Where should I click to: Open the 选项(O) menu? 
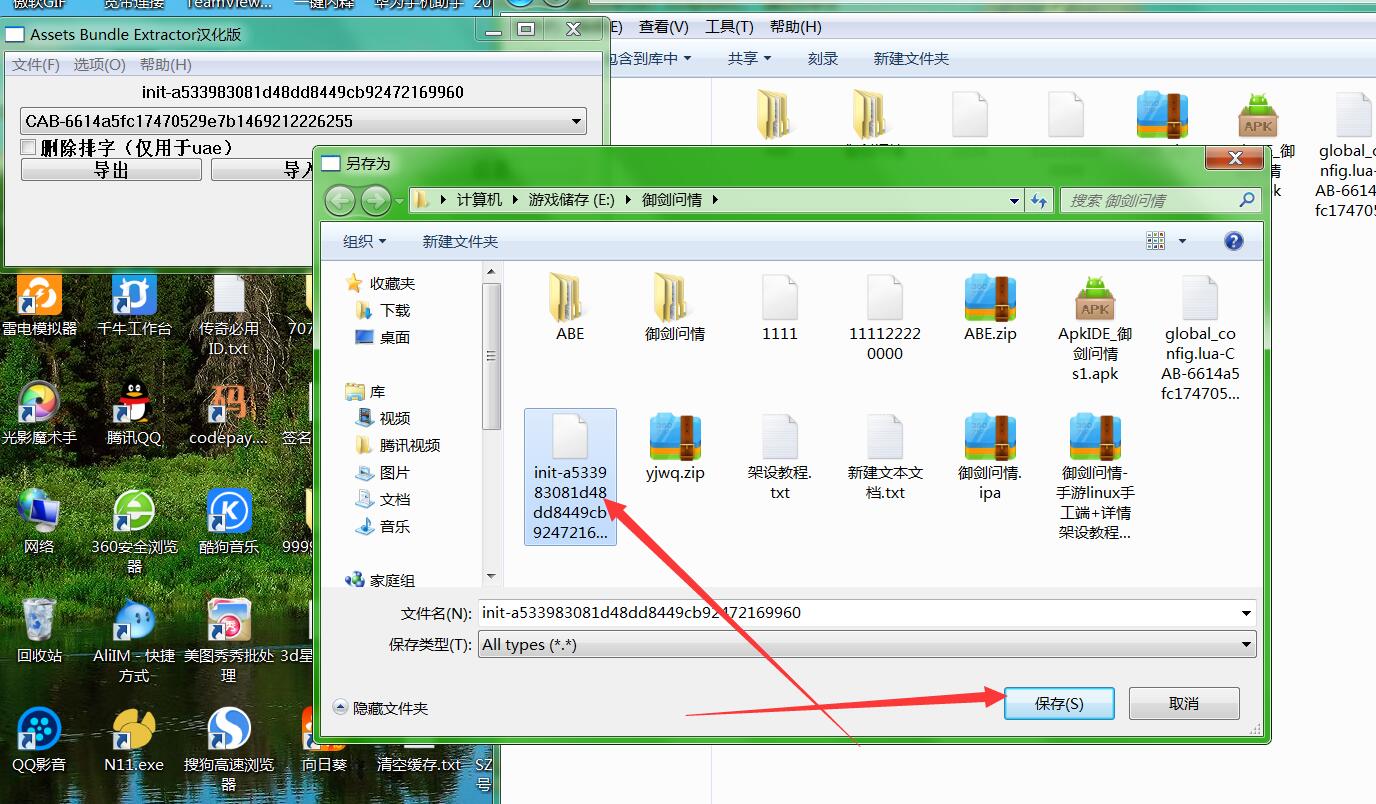(x=99, y=65)
